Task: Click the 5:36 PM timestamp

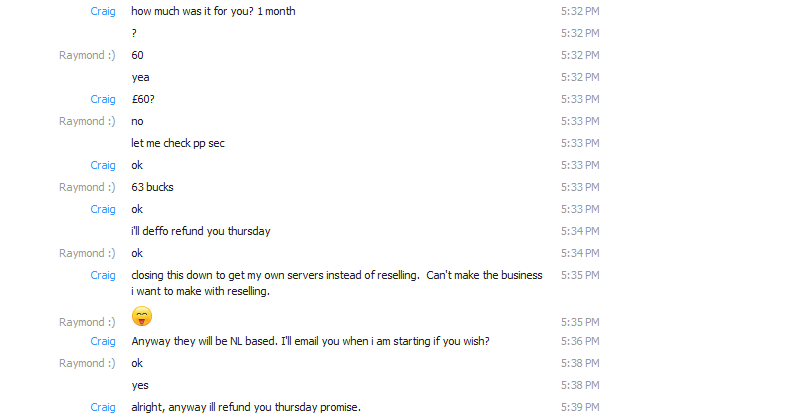Action: pyautogui.click(x=580, y=341)
